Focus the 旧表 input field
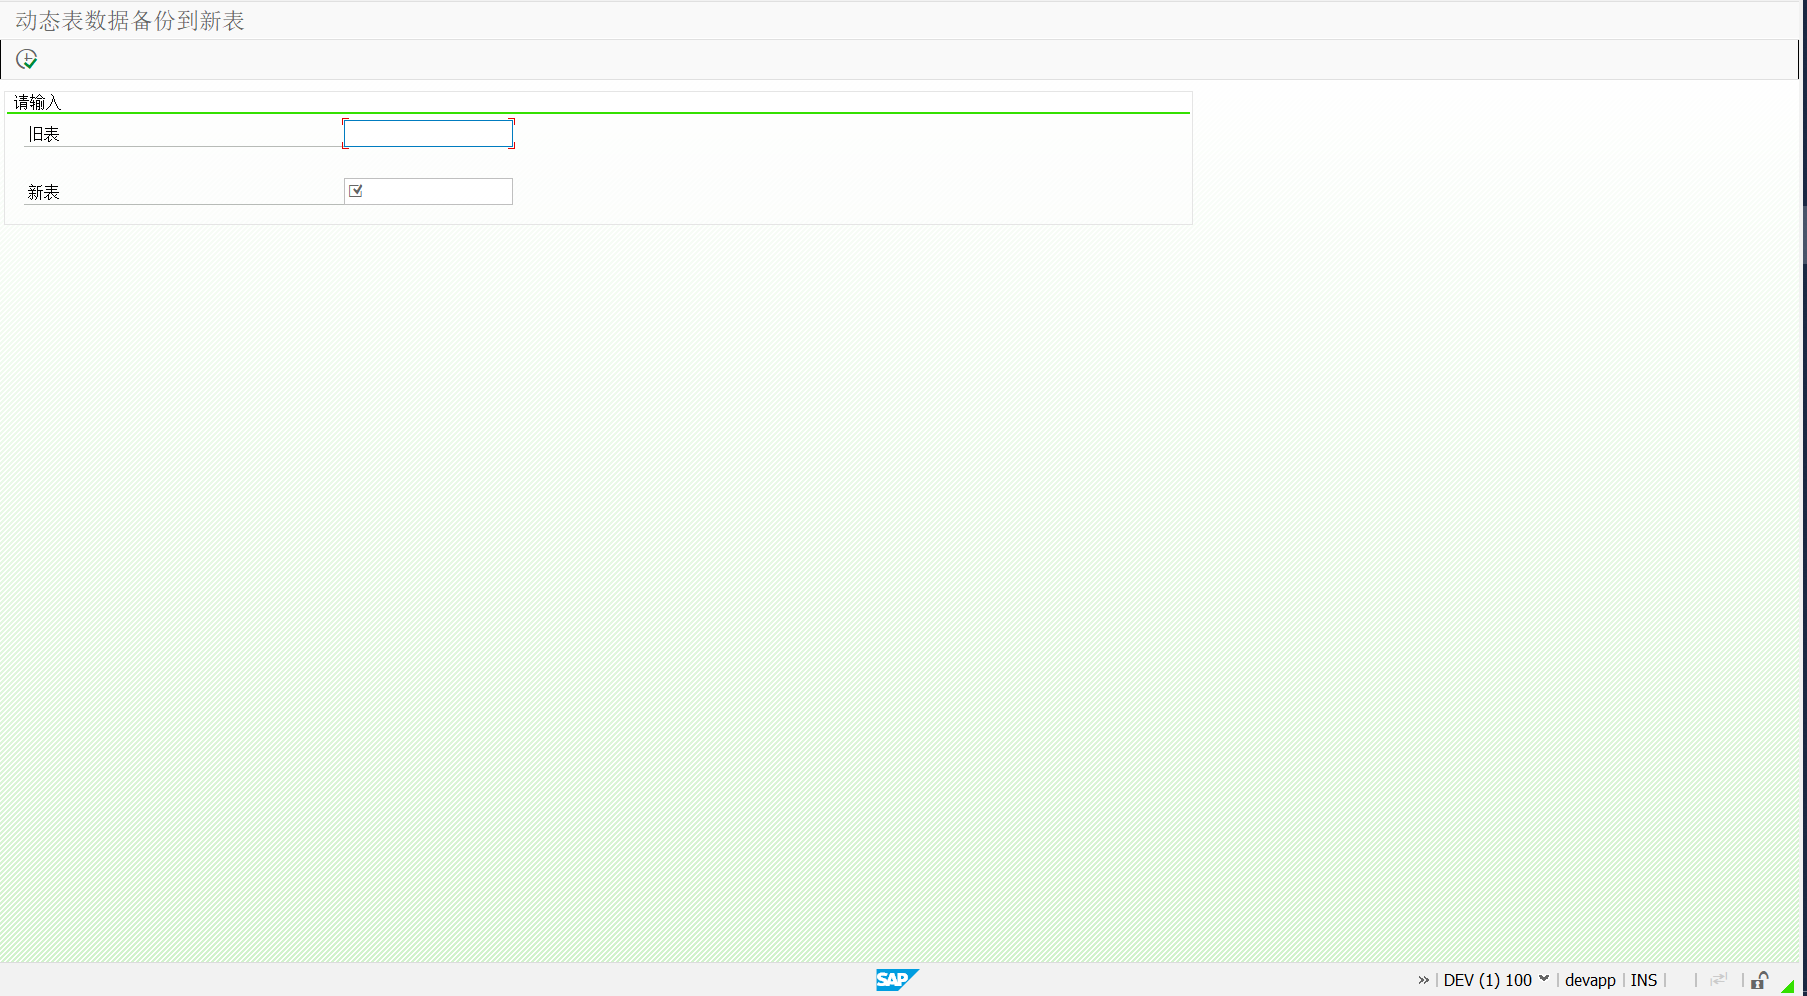This screenshot has height=996, width=1807. click(428, 133)
